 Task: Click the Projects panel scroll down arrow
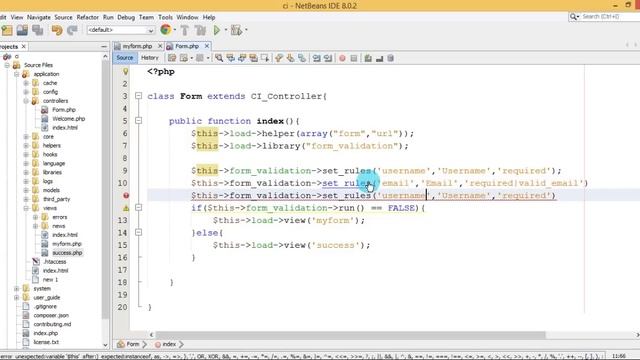tap(105, 345)
